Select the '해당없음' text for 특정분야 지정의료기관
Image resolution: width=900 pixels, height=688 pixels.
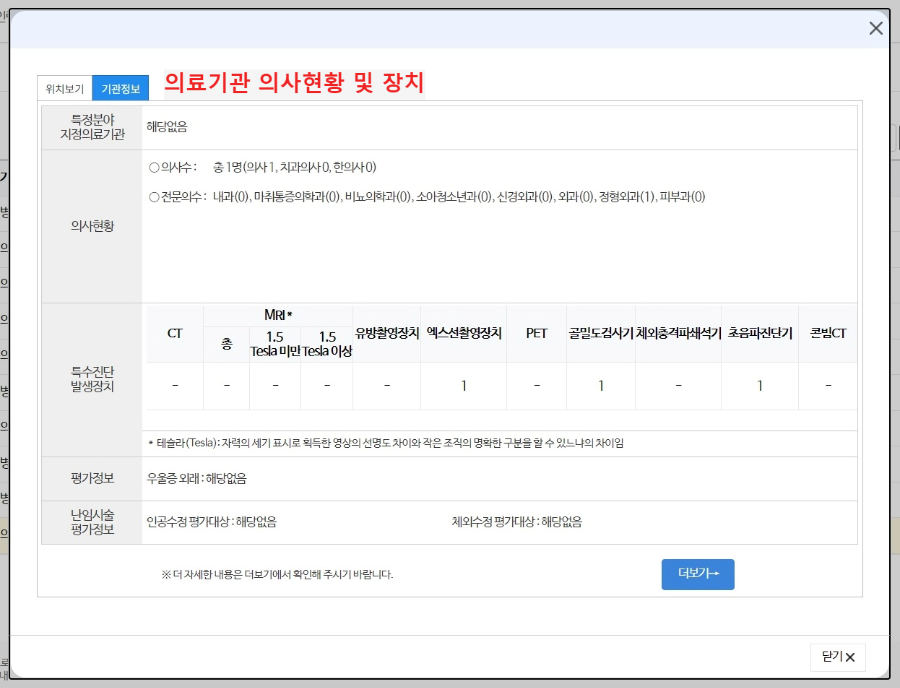click(167, 127)
